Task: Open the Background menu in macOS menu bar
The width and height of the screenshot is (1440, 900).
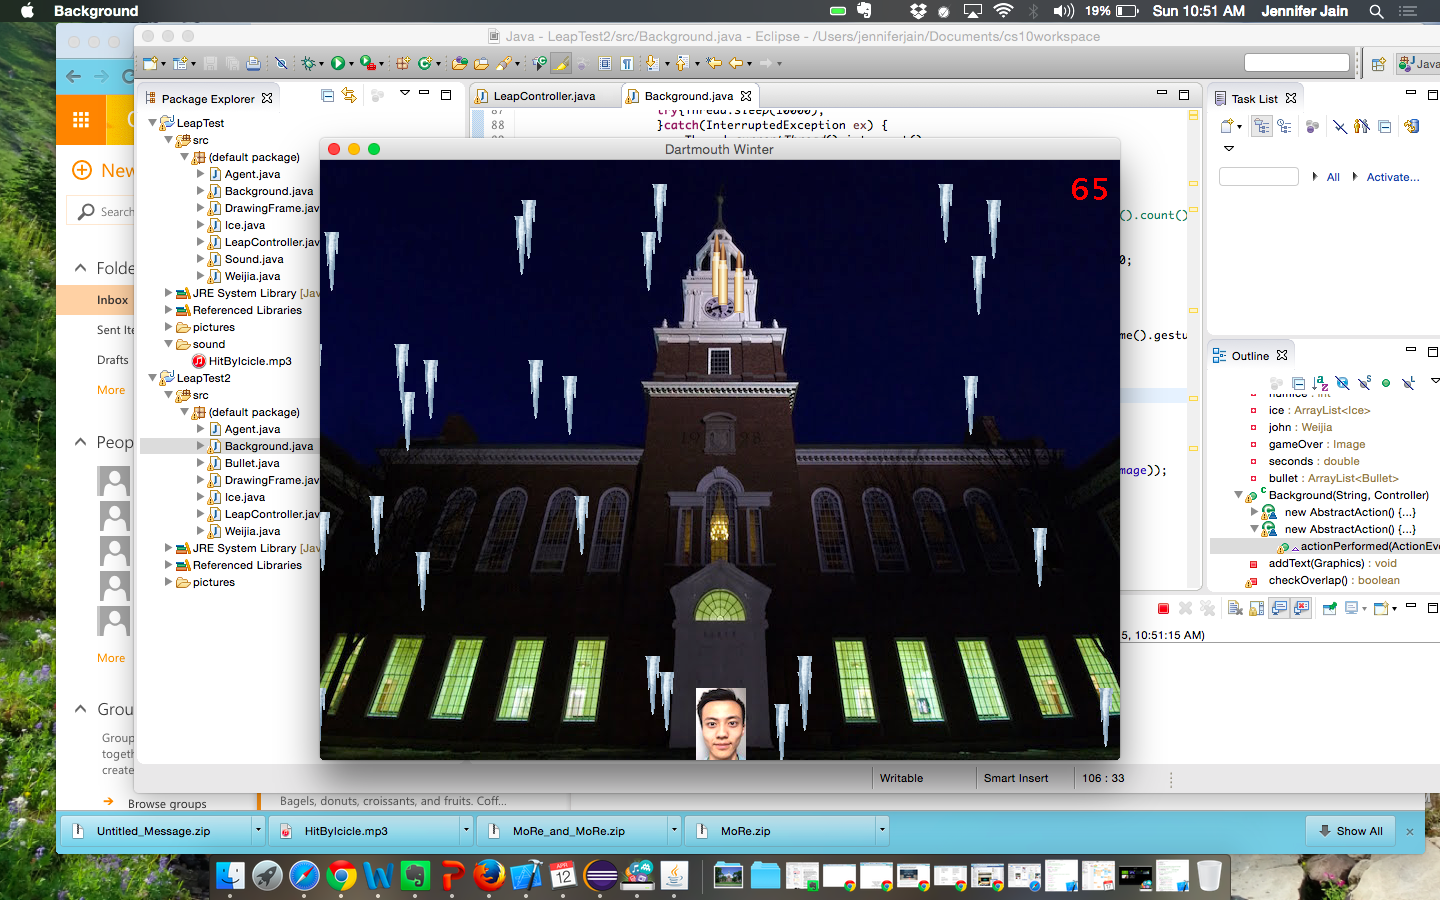Action: 96,11
